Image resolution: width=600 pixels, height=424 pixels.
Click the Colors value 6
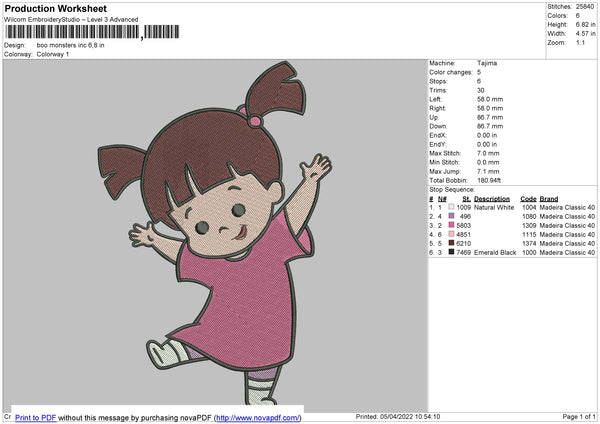pos(578,16)
